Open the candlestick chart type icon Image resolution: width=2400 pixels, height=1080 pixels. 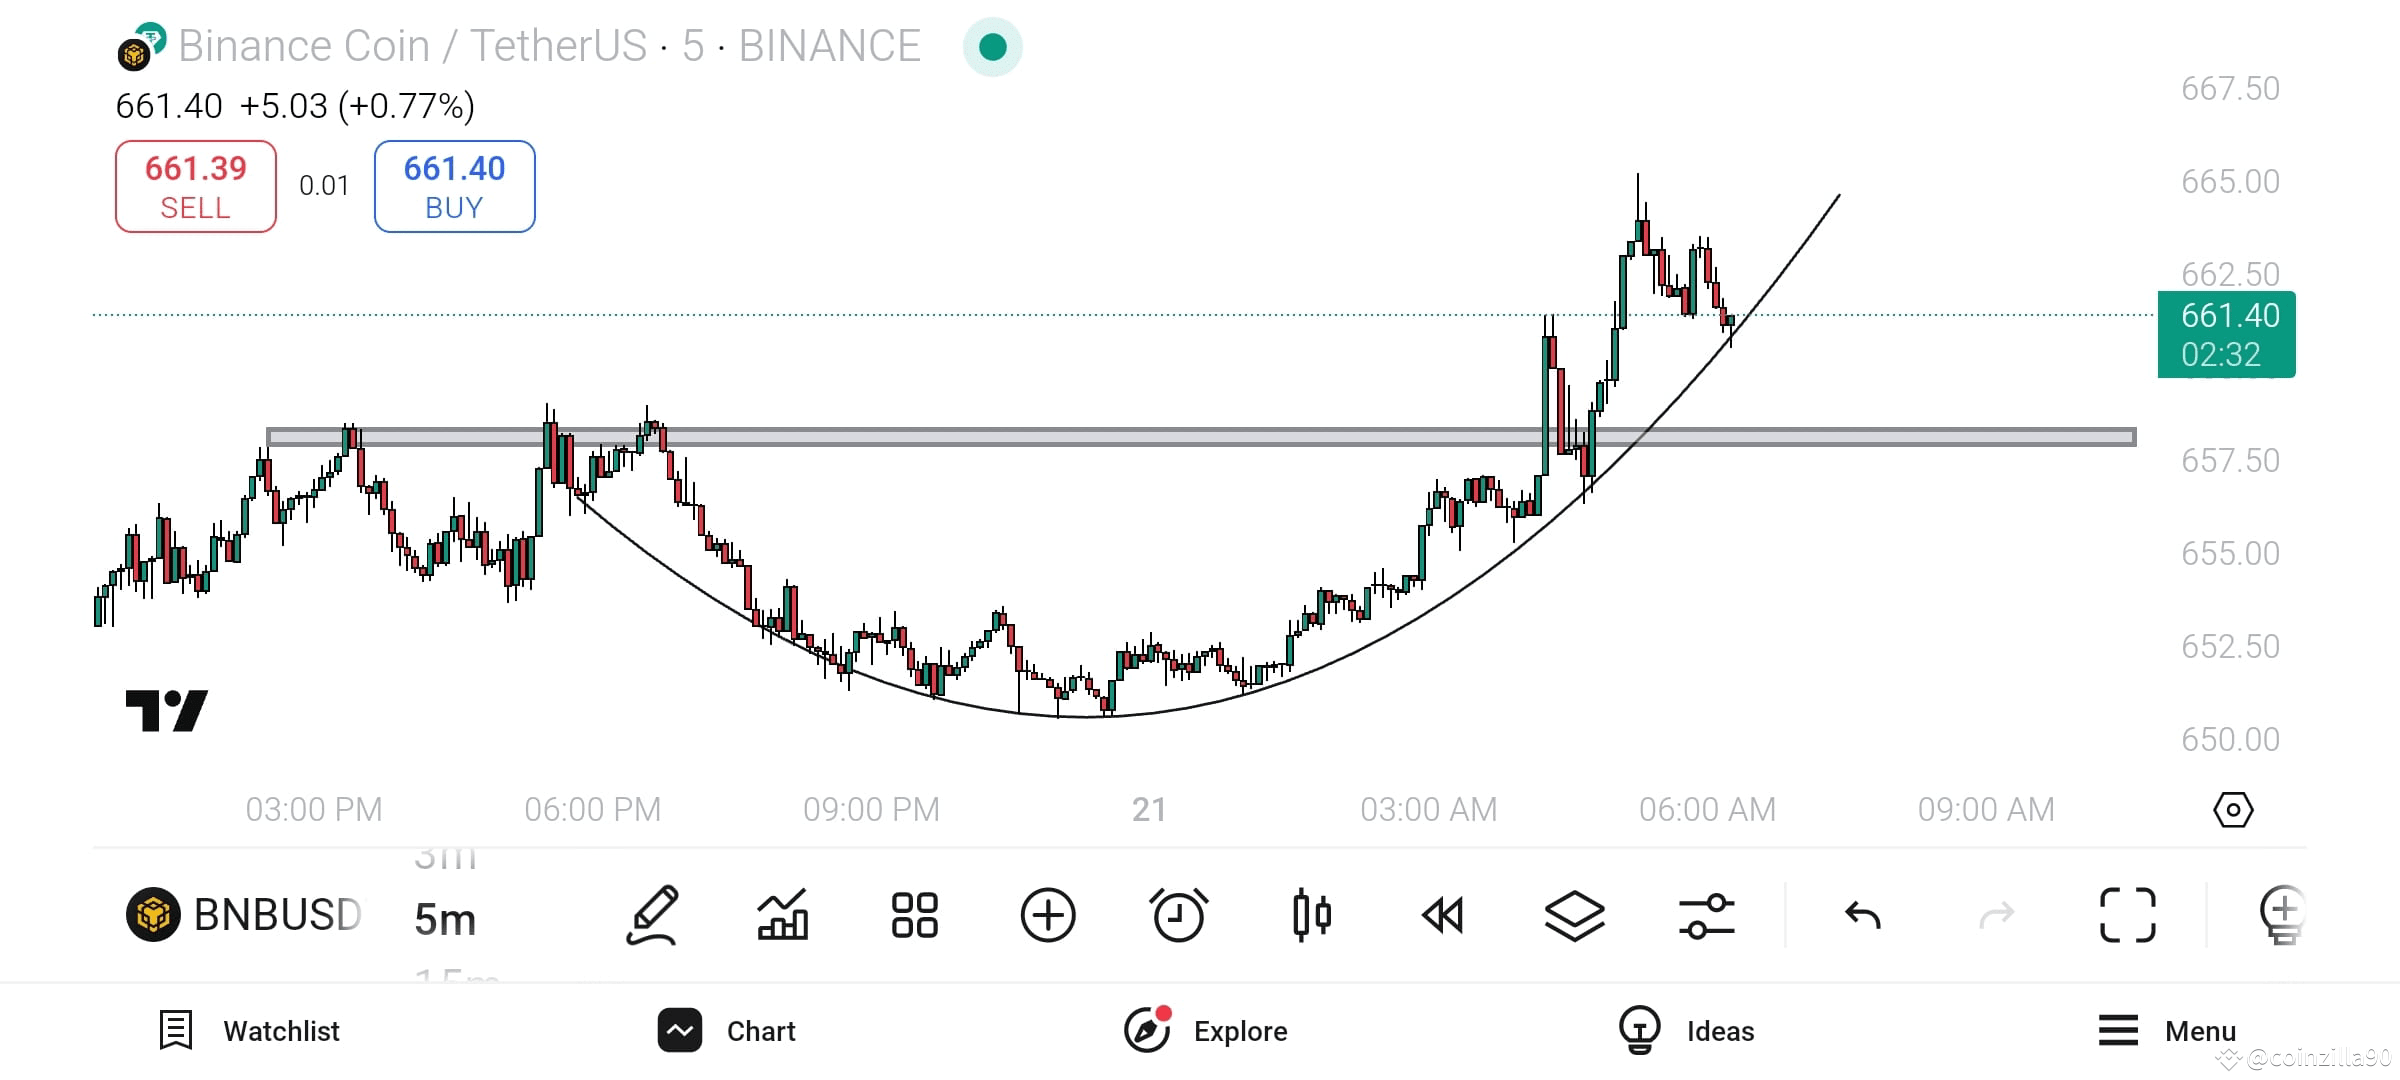(1312, 915)
